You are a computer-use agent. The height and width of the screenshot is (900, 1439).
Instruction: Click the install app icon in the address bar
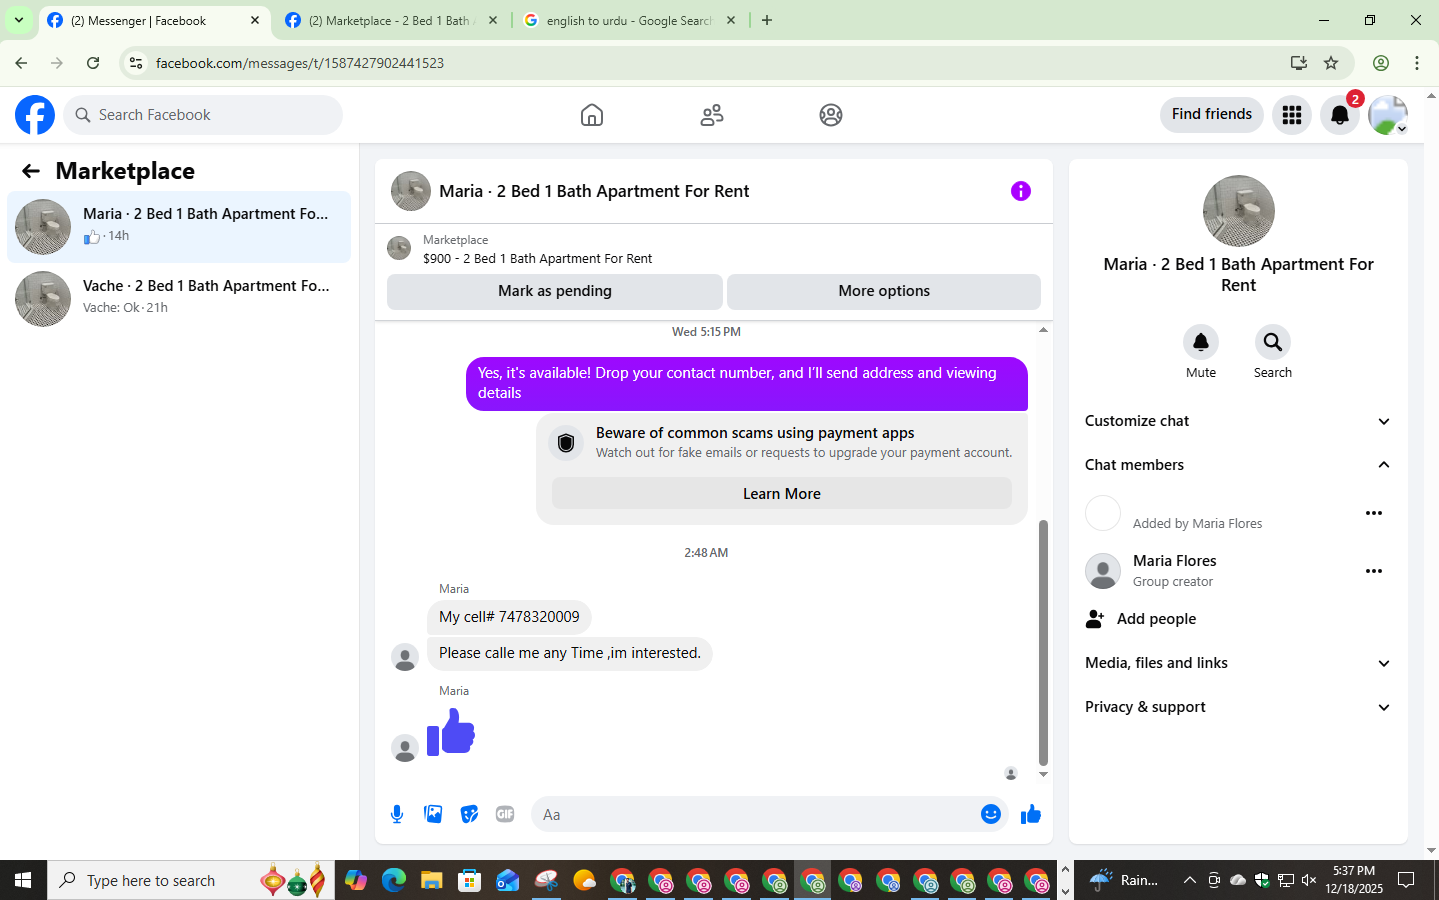[x=1299, y=63]
